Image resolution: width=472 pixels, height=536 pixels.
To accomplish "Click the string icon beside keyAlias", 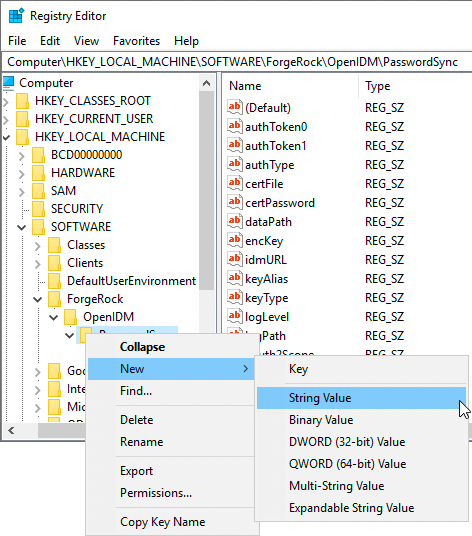I will point(235,279).
